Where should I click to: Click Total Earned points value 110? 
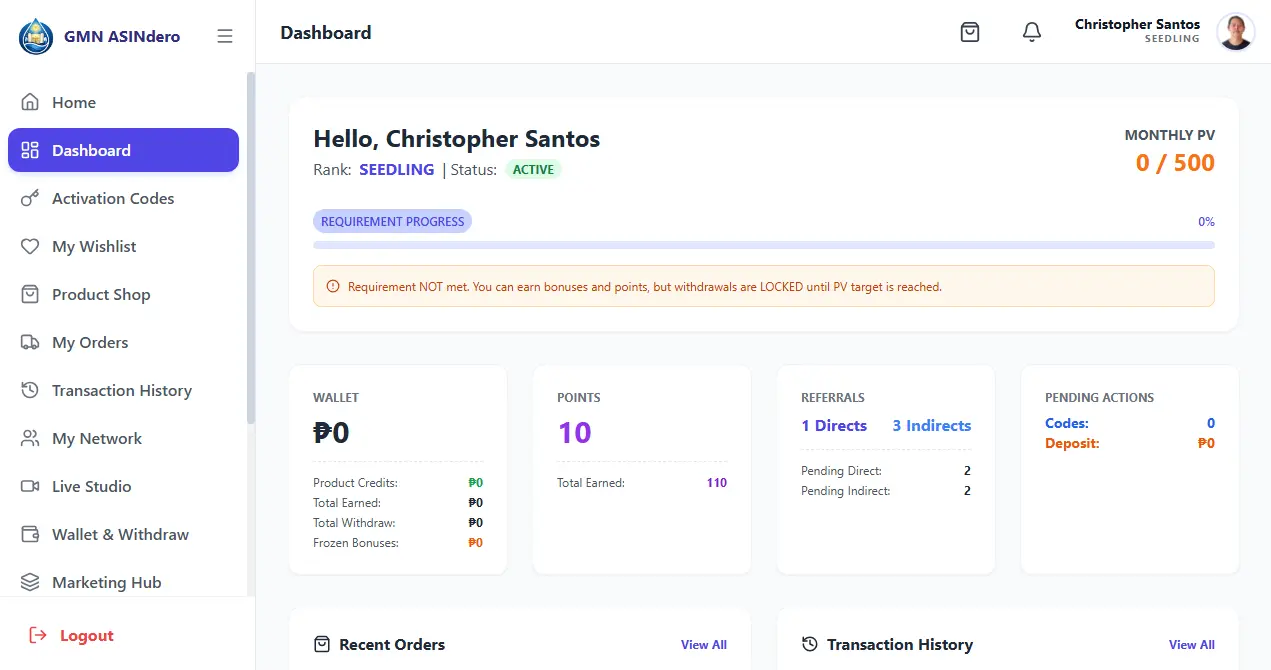click(716, 483)
